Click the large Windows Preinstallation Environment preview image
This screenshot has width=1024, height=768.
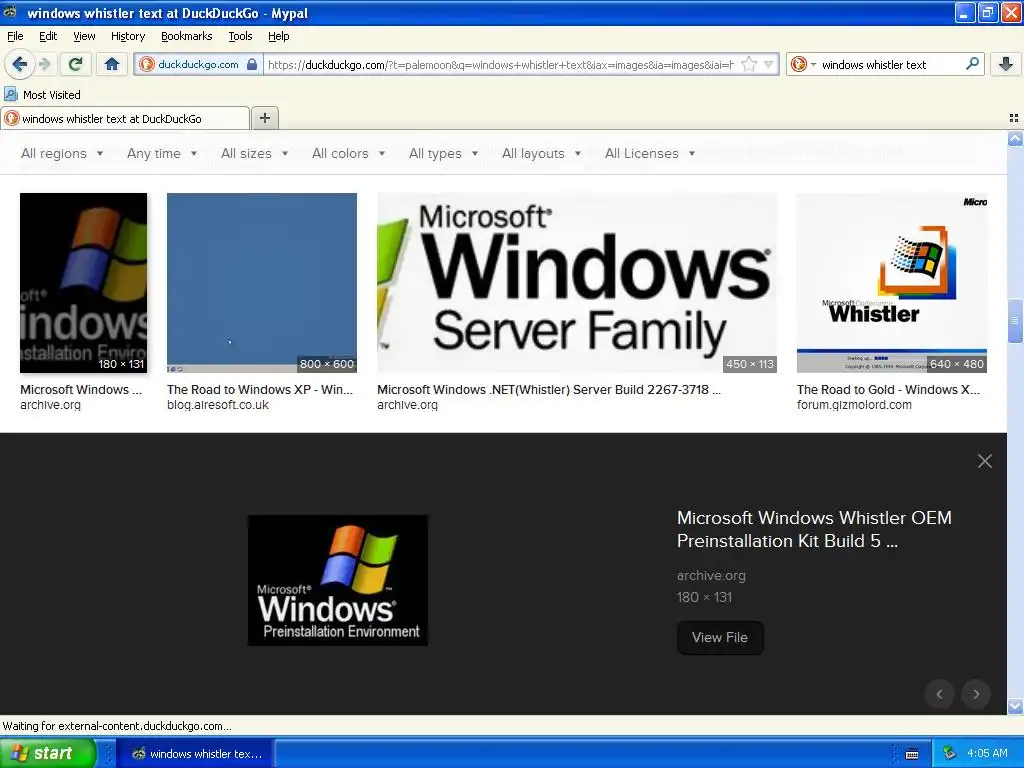pos(338,581)
